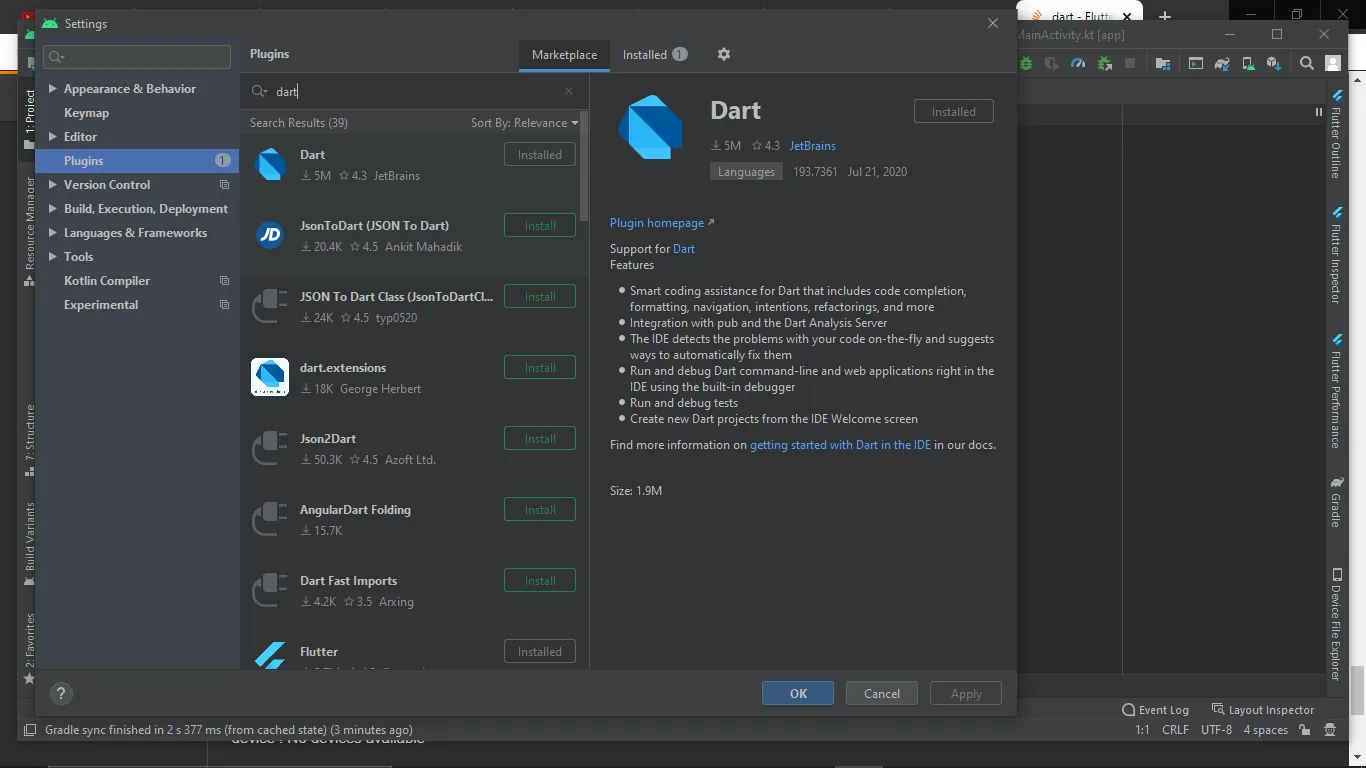The height and width of the screenshot is (768, 1366).
Task: Click attach debugger to process icon
Action: click(1105, 63)
